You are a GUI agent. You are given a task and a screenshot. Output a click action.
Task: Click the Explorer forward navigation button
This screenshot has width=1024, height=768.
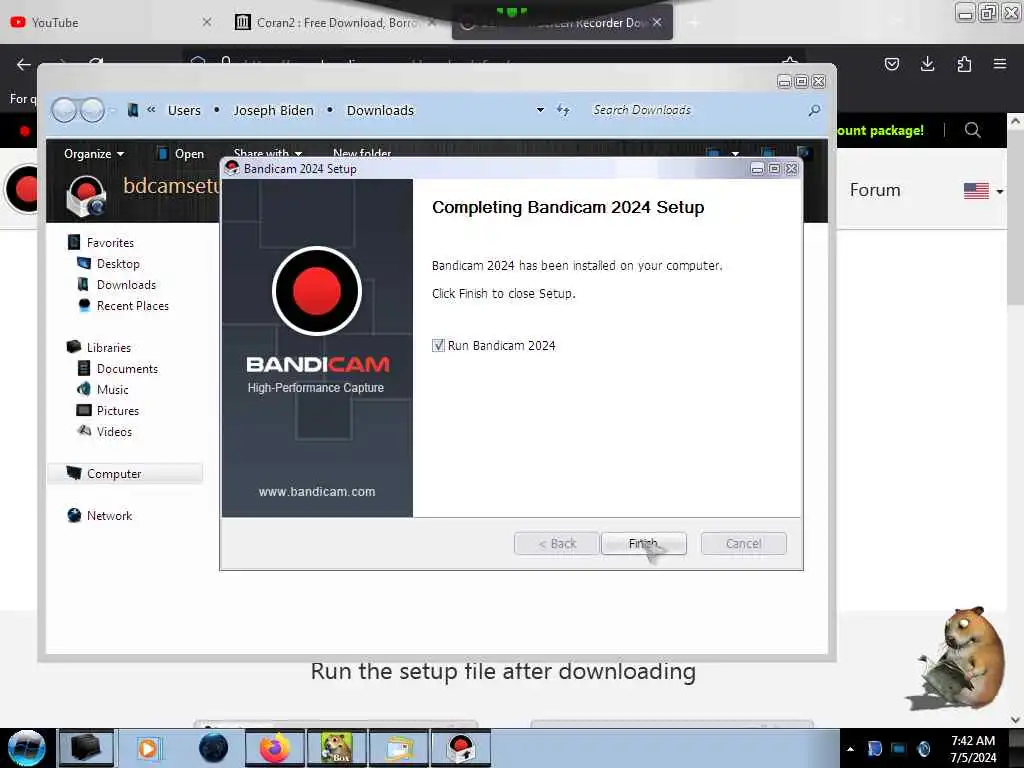pos(92,110)
